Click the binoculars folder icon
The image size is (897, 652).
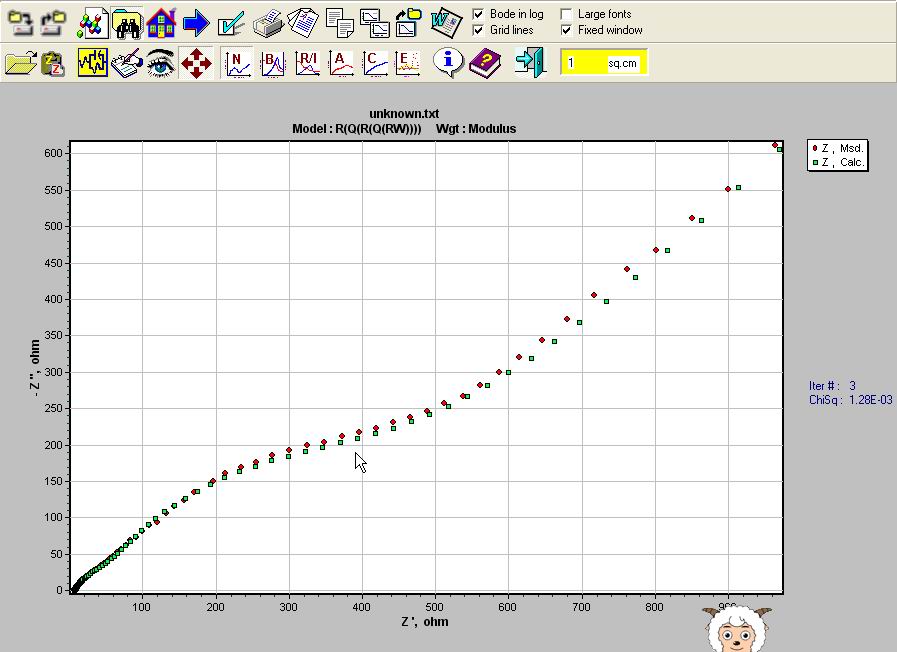coord(126,22)
